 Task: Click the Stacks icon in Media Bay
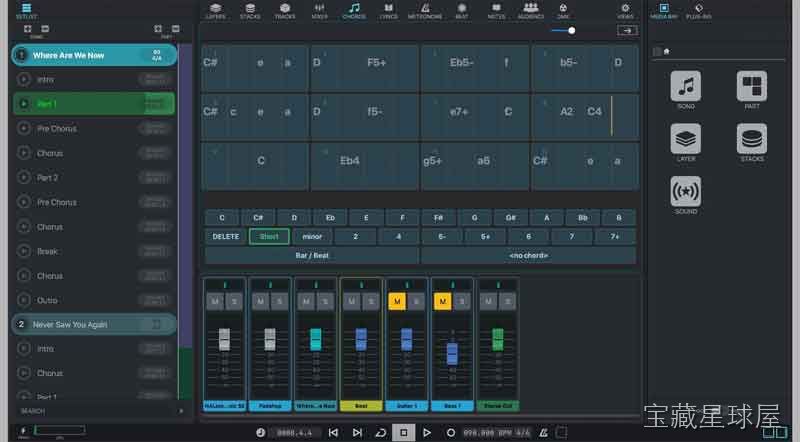pos(752,138)
